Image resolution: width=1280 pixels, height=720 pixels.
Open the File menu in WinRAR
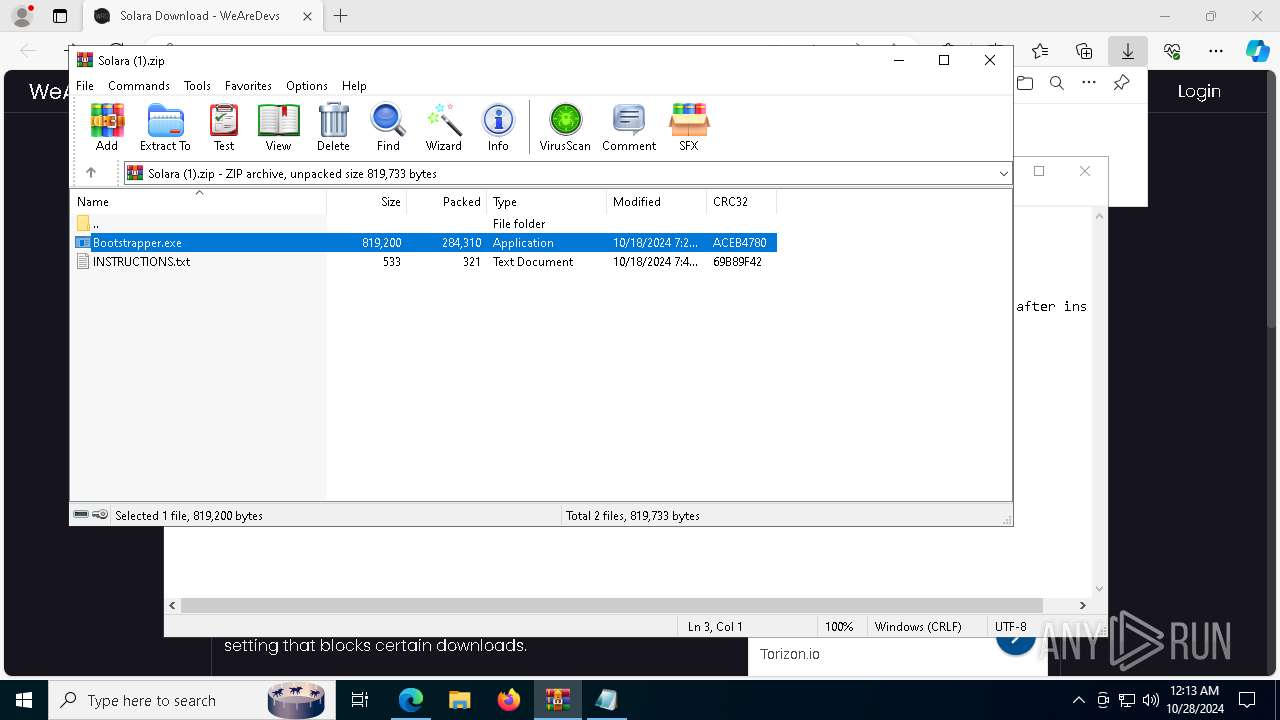click(85, 86)
